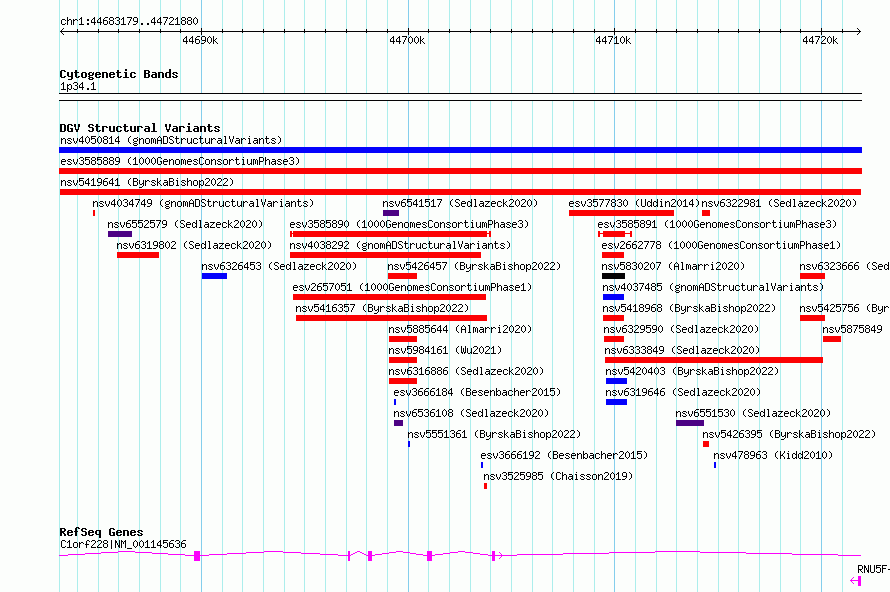
Task: Click the 44720k ruler tick label
Action: (820, 40)
